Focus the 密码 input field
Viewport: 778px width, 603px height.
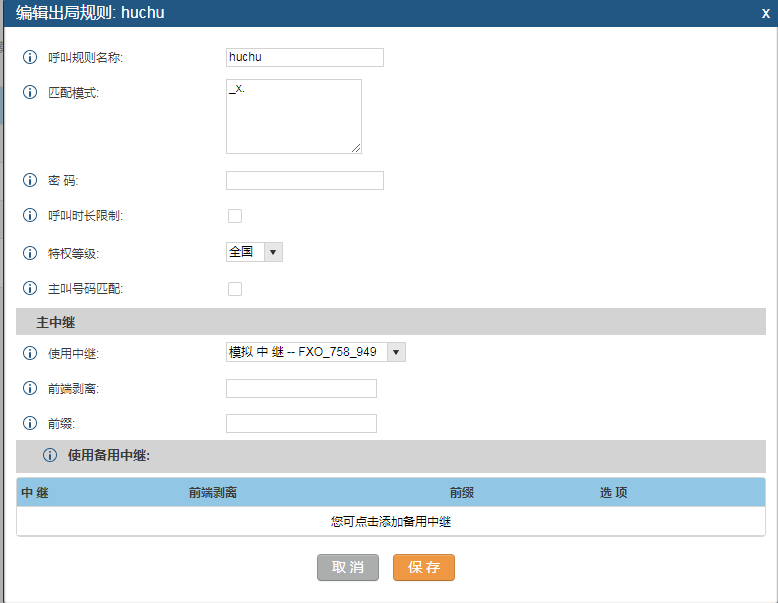click(304, 180)
